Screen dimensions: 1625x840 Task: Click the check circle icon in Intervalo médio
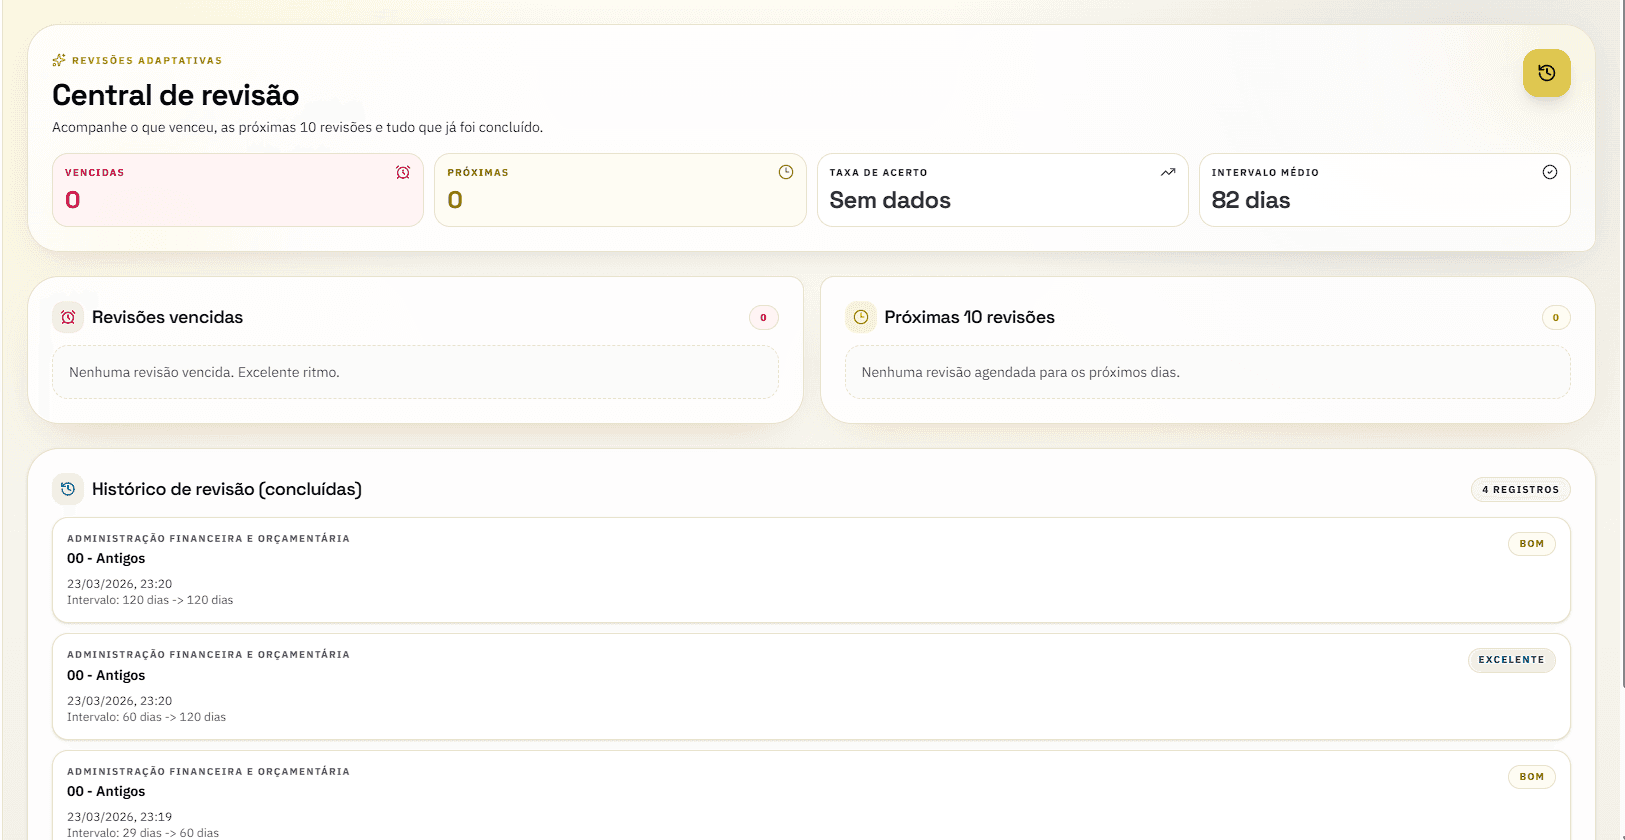(1549, 172)
